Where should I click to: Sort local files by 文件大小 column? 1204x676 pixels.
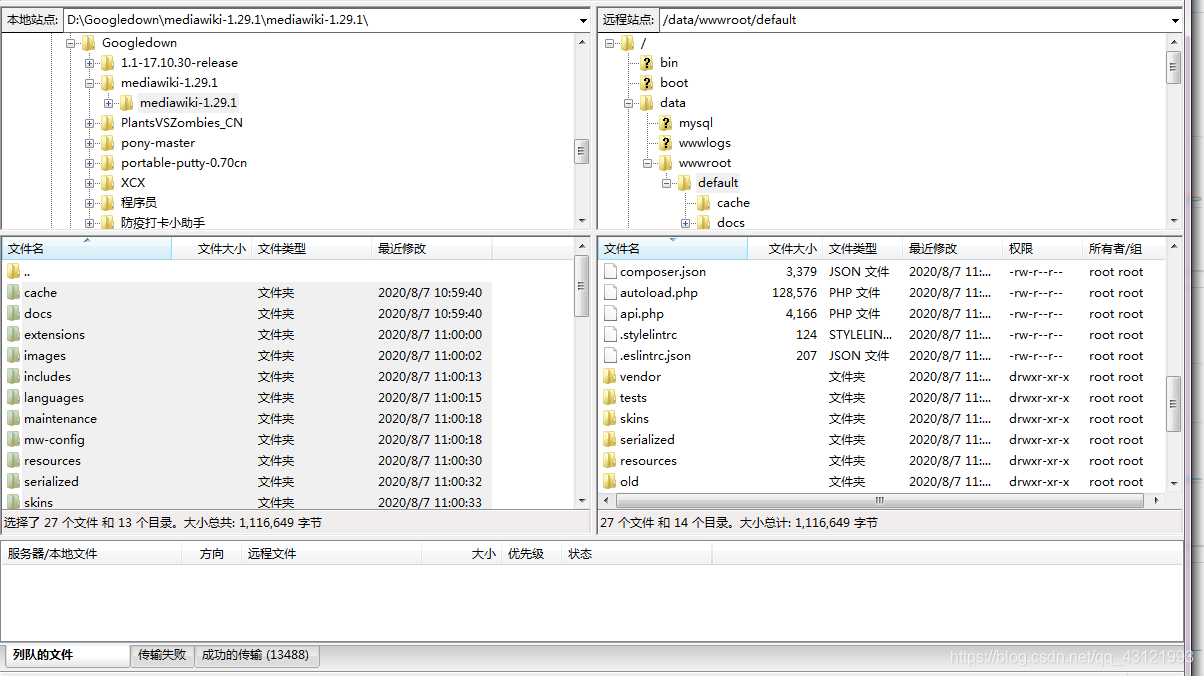(x=211, y=249)
